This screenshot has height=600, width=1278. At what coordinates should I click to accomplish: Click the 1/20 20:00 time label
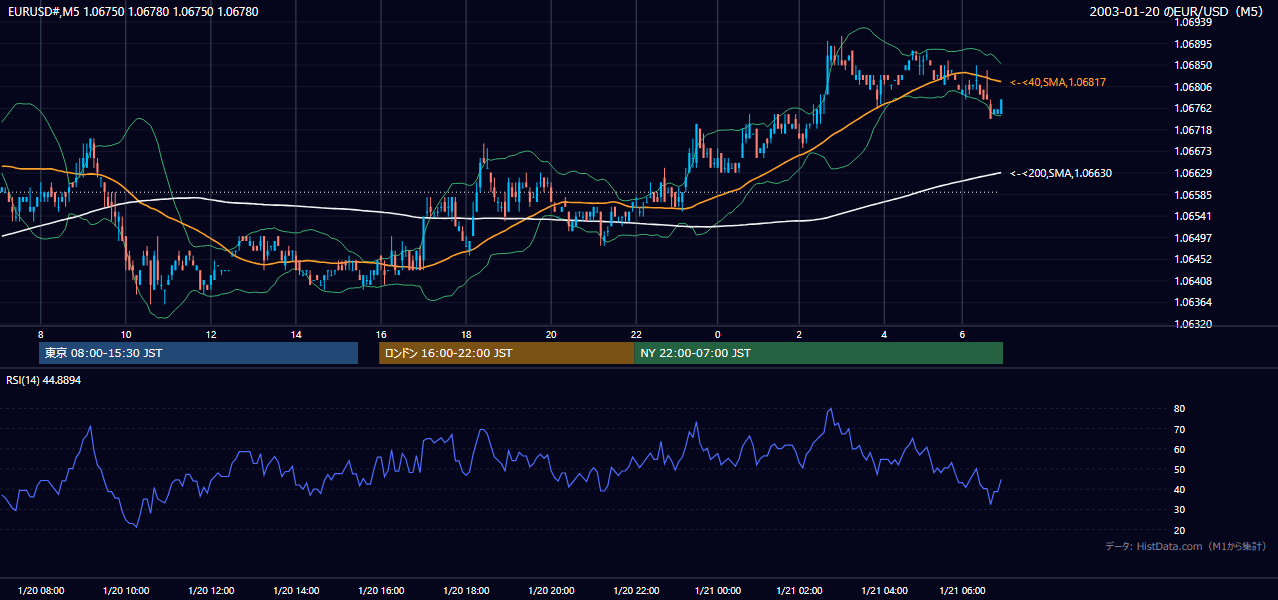pyautogui.click(x=551, y=591)
